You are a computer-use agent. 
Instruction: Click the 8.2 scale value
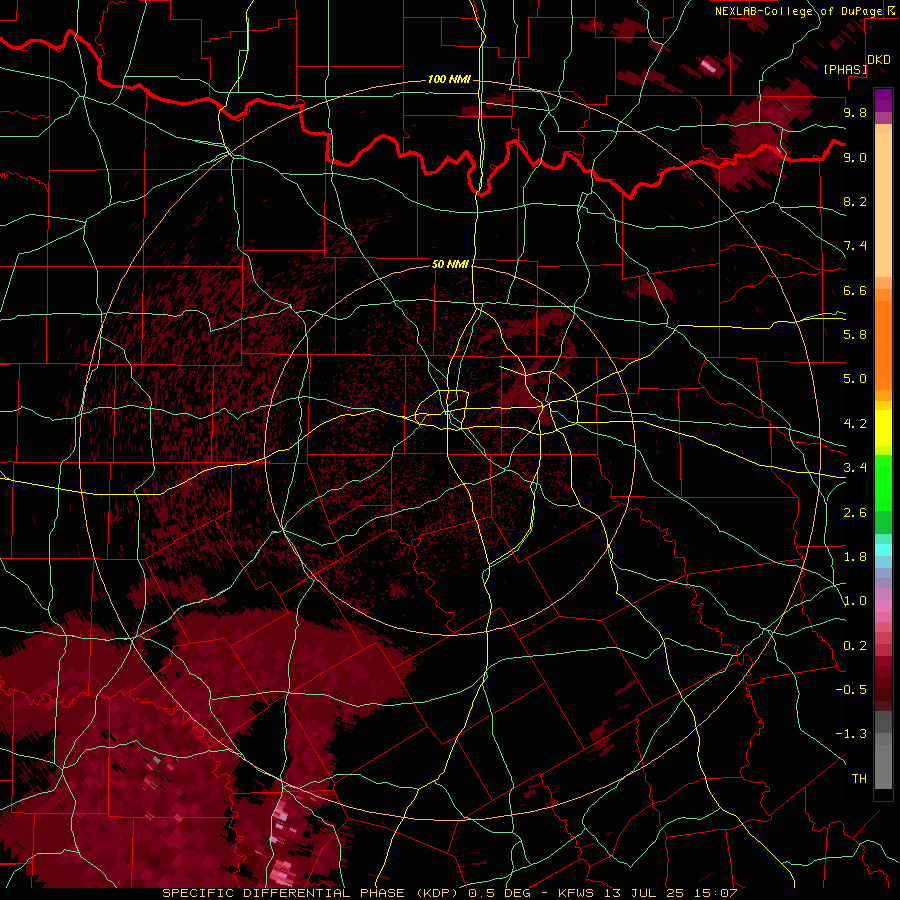pyautogui.click(x=855, y=201)
